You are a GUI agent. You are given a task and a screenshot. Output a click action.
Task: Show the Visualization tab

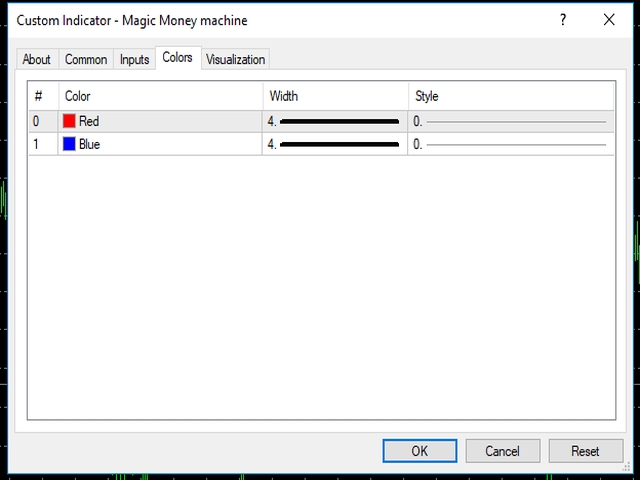[x=235, y=59]
